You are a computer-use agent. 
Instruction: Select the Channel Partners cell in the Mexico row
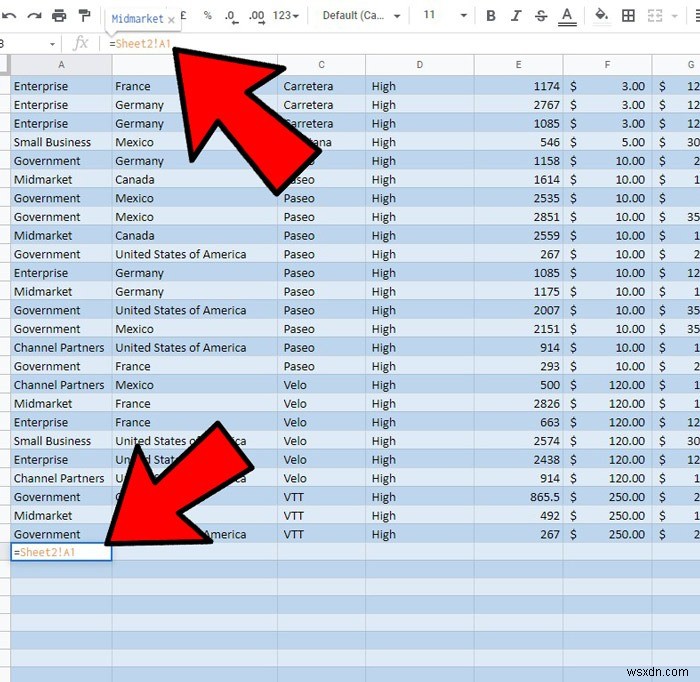click(x=61, y=385)
